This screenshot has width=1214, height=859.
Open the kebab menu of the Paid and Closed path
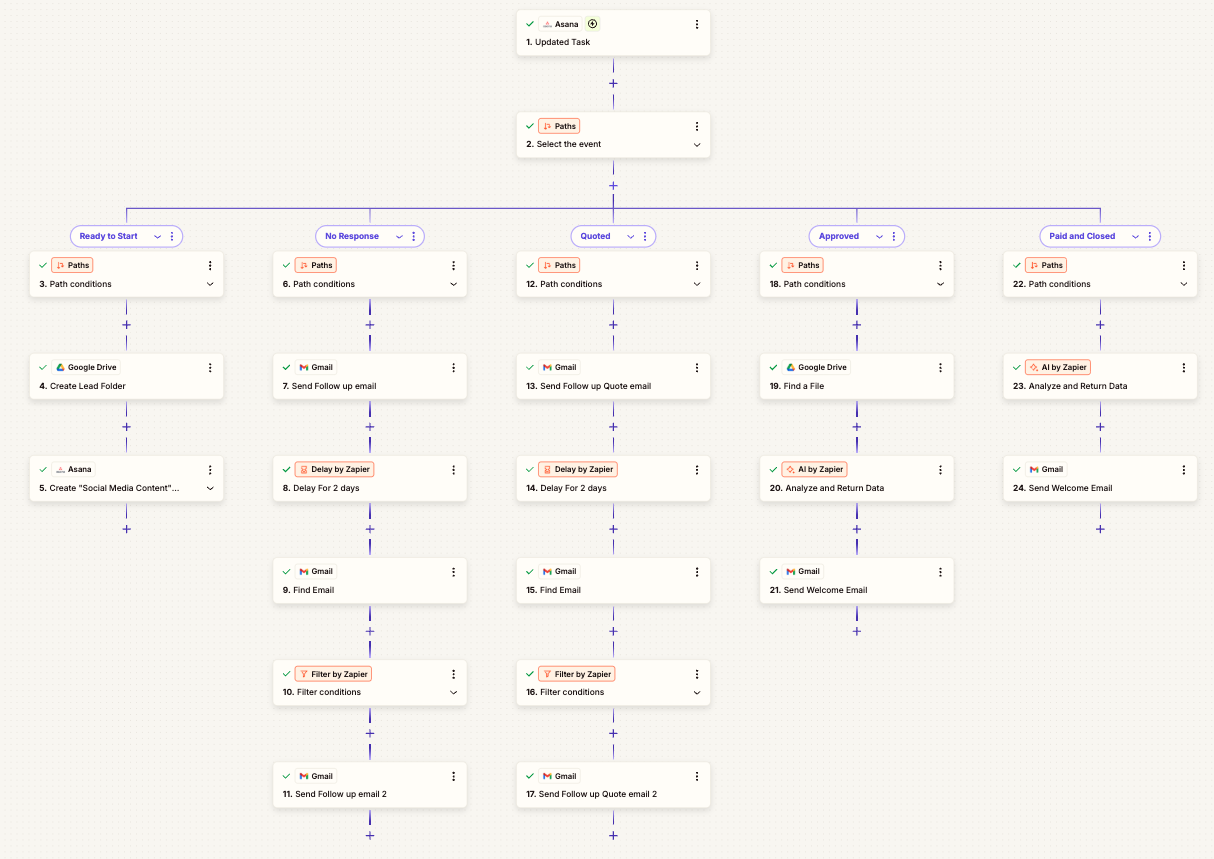[1150, 237]
